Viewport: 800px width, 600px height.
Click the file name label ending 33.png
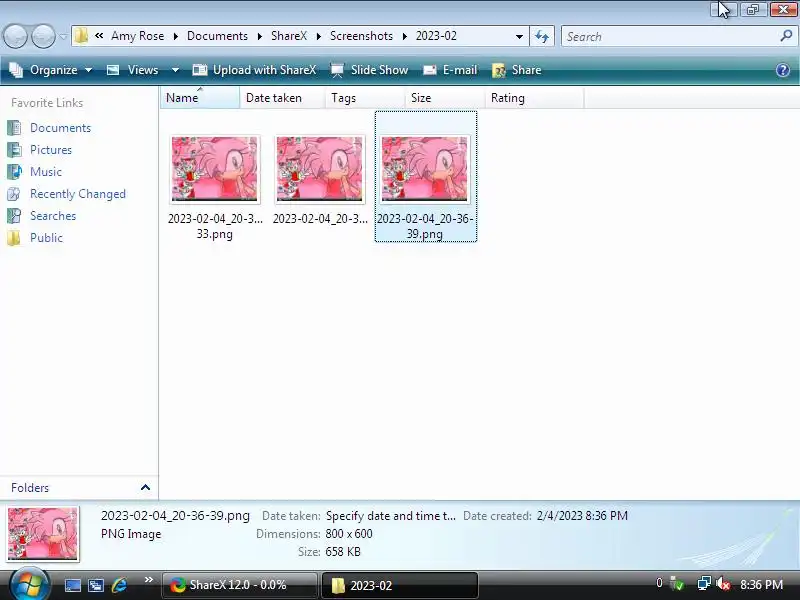pos(215,226)
